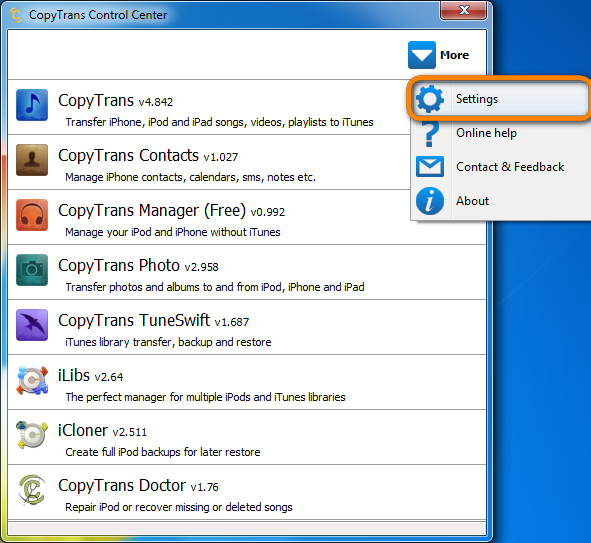Image resolution: width=591 pixels, height=543 pixels.
Task: Click the CopyTrans music note icon
Action: (x=32, y=105)
